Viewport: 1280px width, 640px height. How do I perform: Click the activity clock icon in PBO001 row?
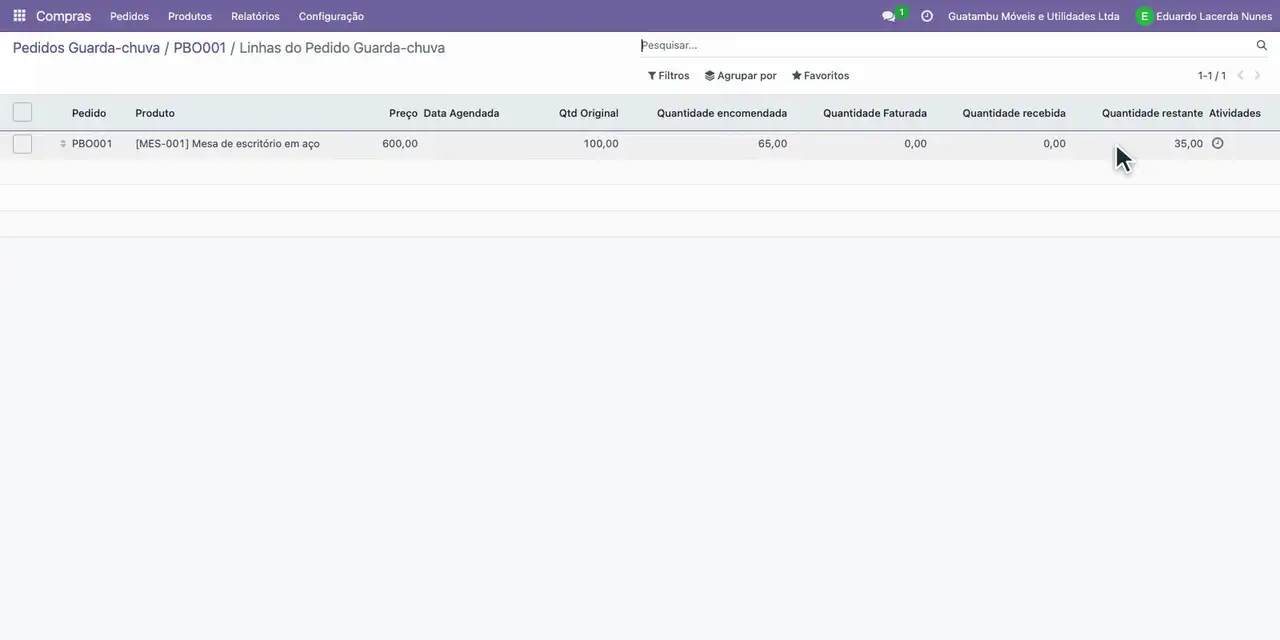[1217, 143]
